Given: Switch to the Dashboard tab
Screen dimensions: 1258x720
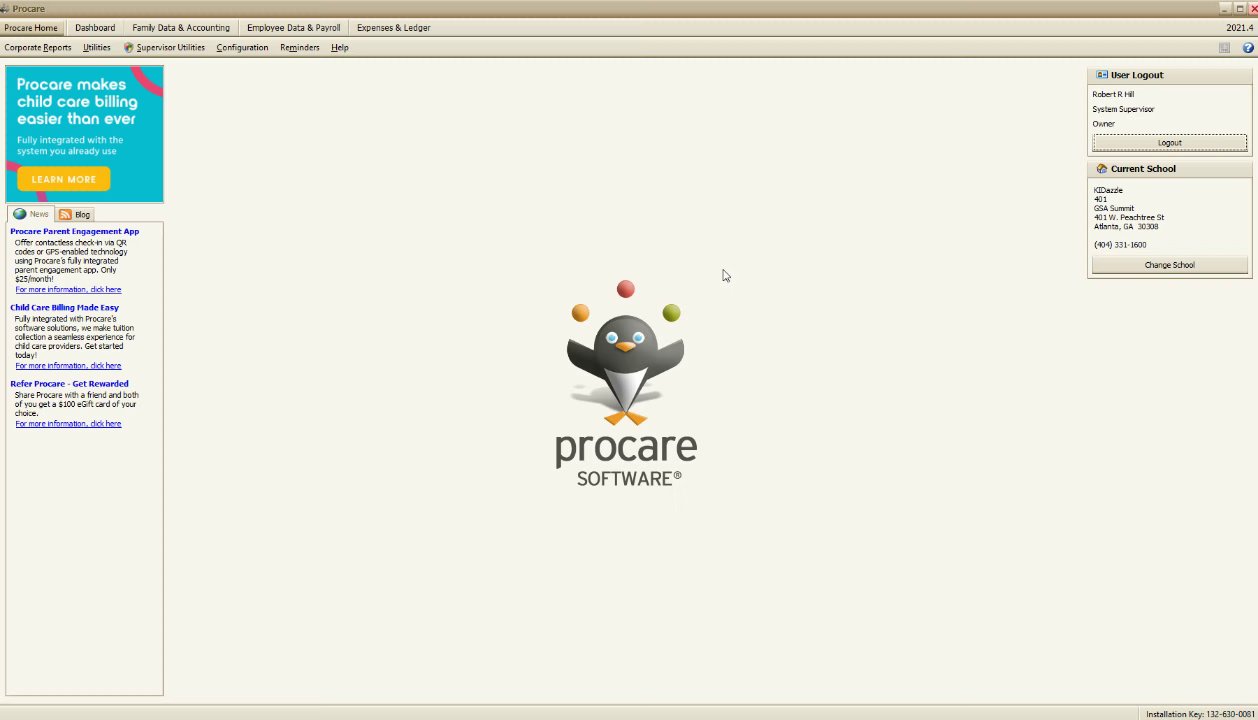Looking at the screenshot, I should (95, 28).
